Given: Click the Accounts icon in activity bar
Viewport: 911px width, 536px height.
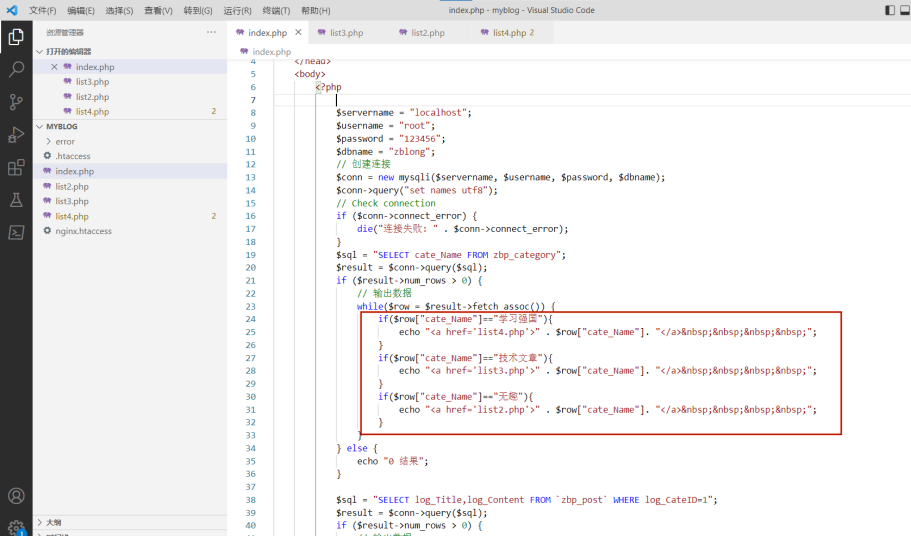Looking at the screenshot, I should (16, 496).
